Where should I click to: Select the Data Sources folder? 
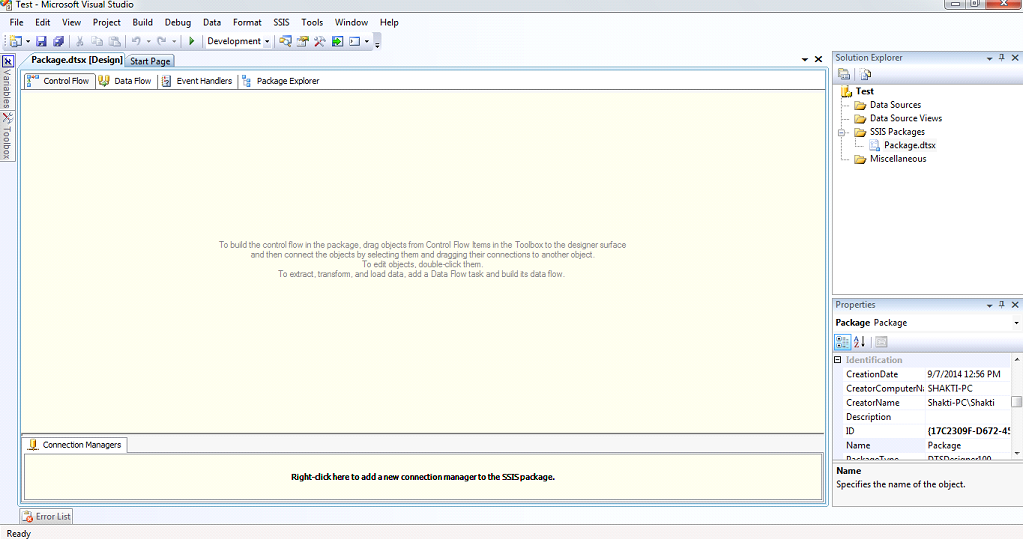[895, 105]
